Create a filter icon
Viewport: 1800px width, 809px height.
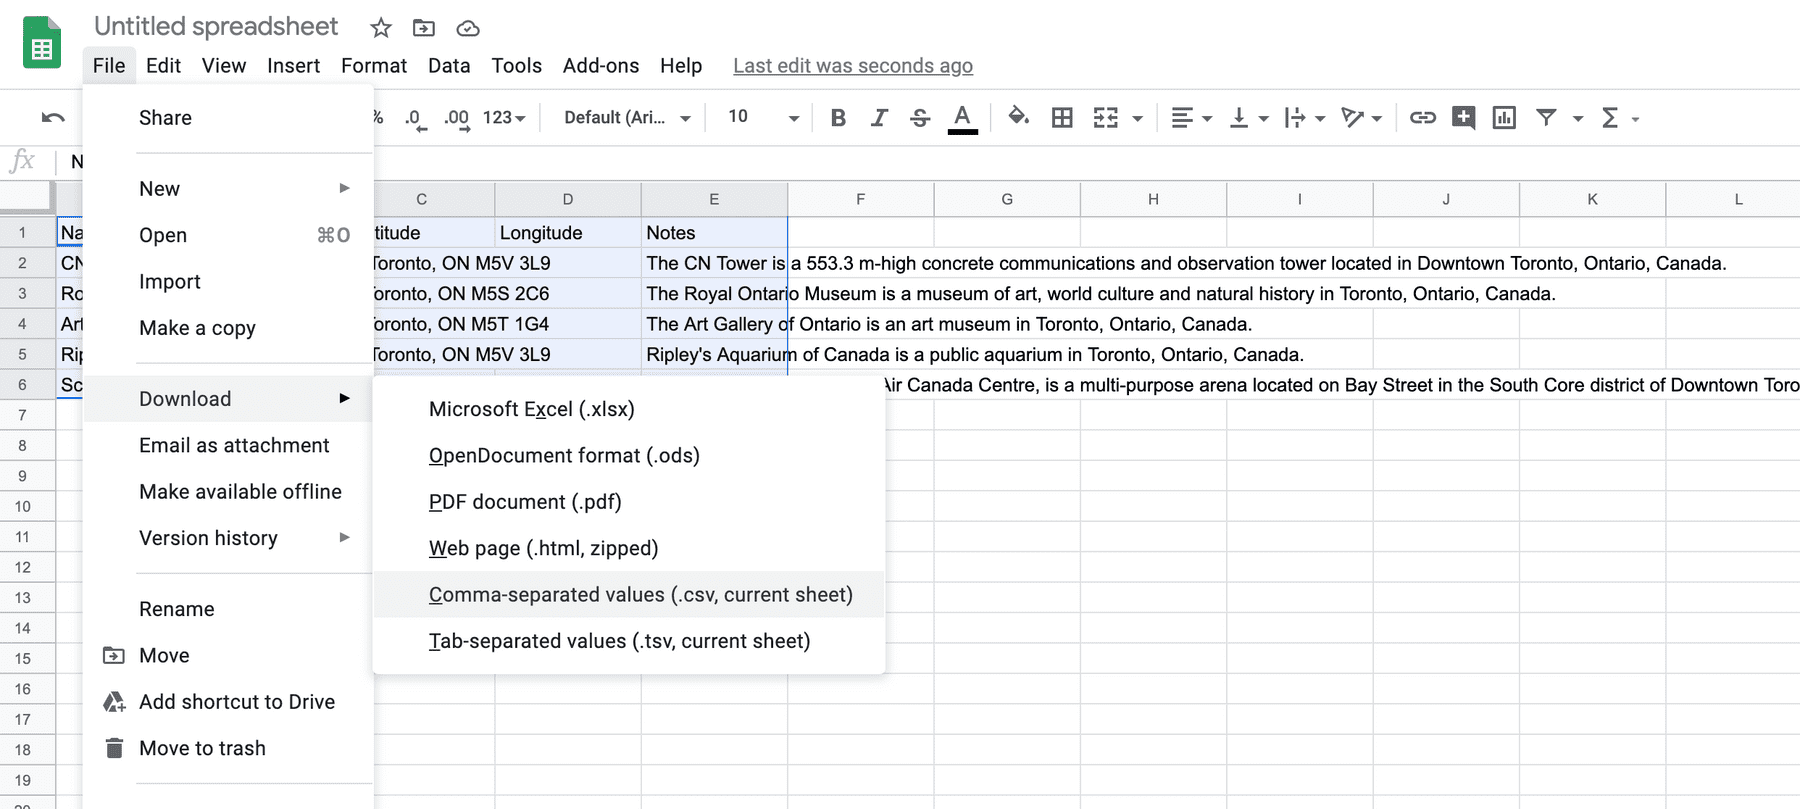click(x=1546, y=118)
